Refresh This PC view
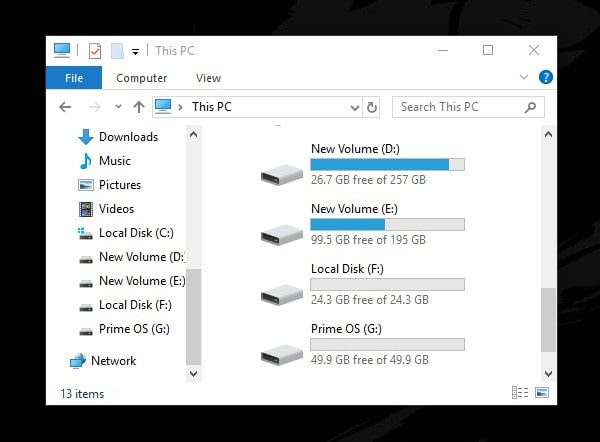Viewport: 600px width, 442px height. coord(372,108)
